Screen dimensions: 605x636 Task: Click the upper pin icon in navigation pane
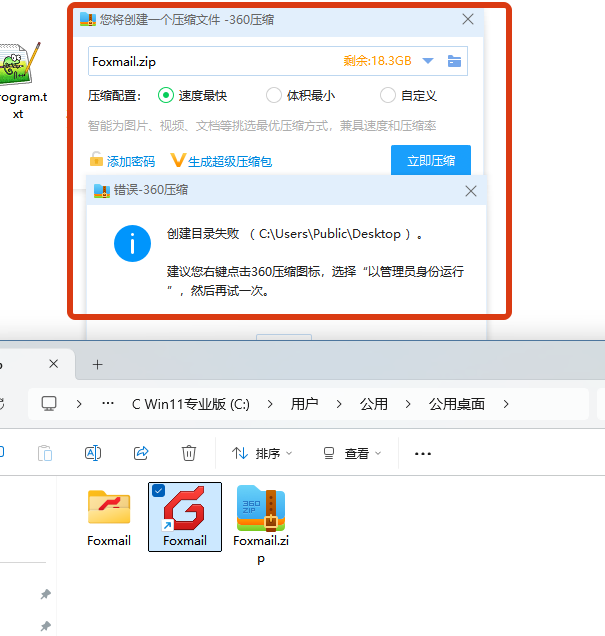point(45,594)
